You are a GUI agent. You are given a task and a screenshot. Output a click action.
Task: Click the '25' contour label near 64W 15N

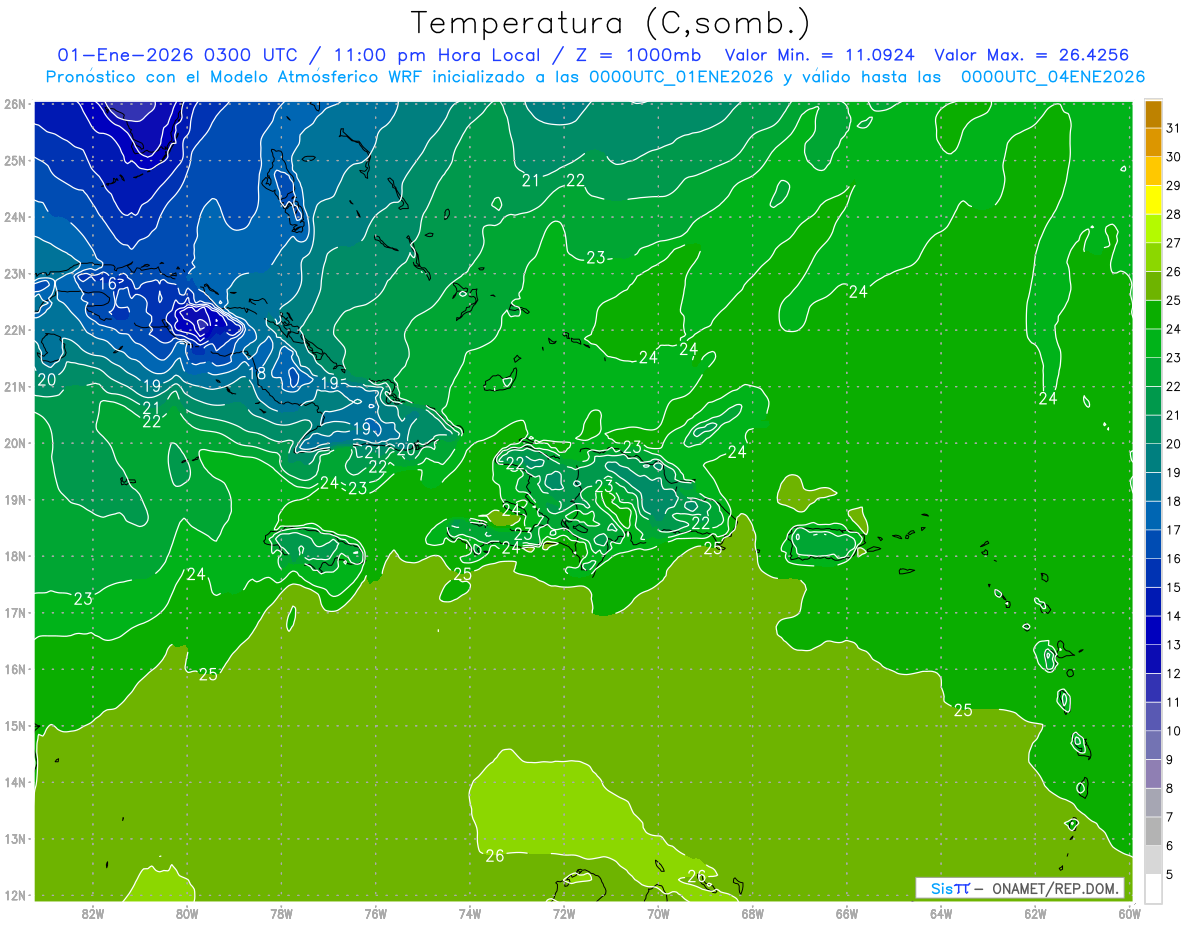pos(963,710)
